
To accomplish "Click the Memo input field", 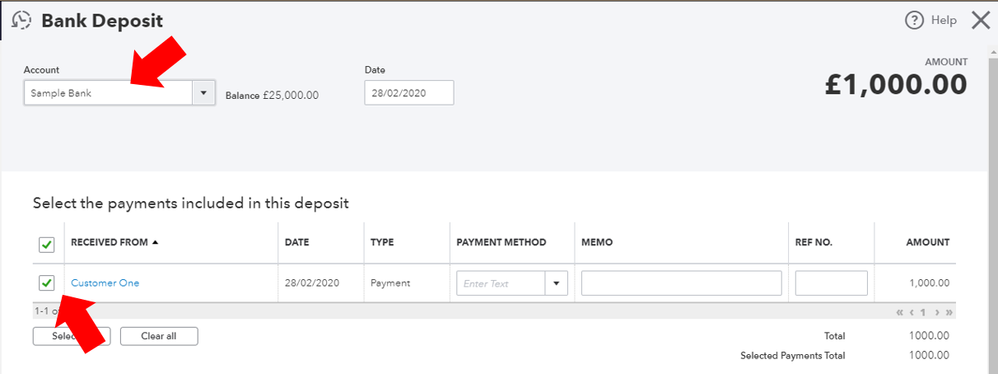I will [681, 283].
